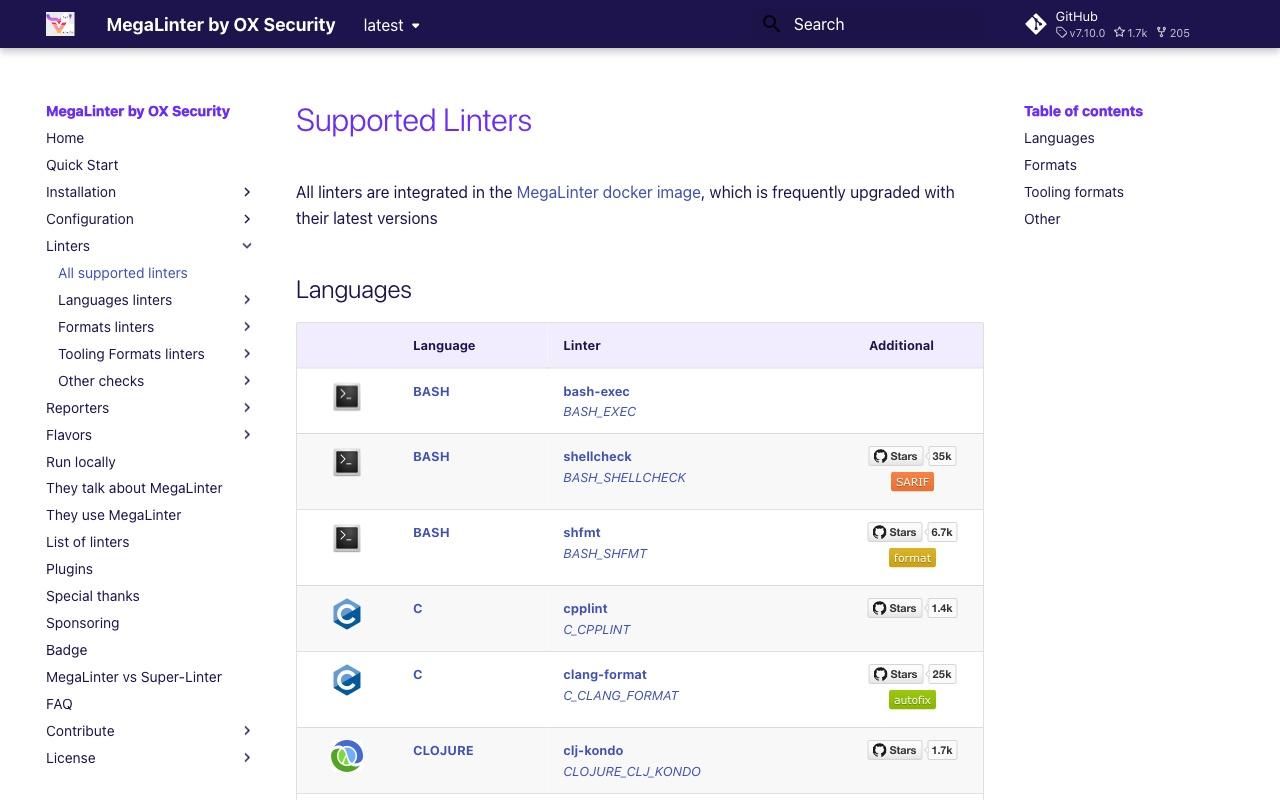Open the shellcheck linter link

597,456
